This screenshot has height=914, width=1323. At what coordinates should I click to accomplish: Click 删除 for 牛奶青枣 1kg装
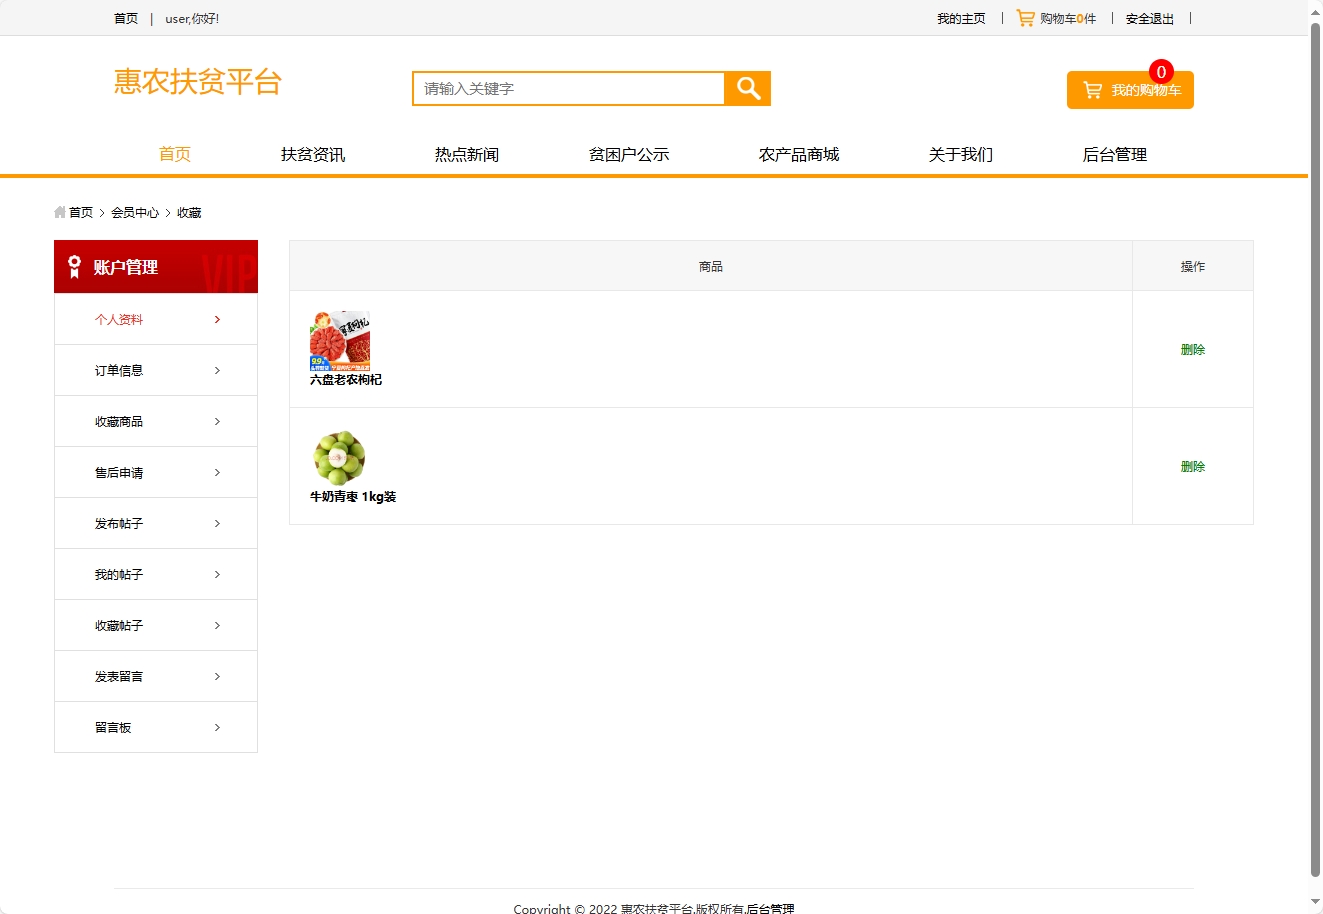tap(1192, 466)
